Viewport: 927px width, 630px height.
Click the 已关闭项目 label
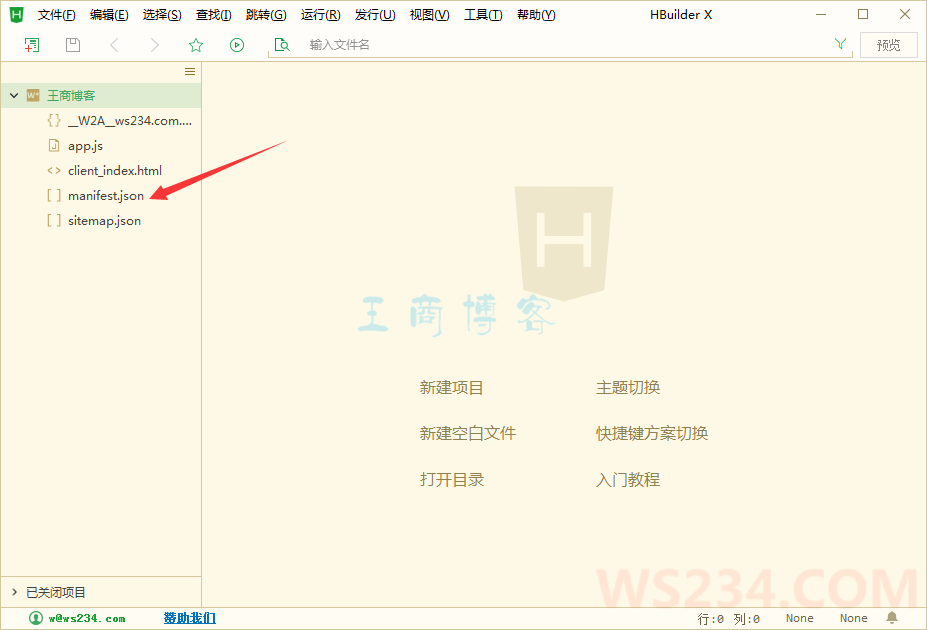click(x=56, y=592)
